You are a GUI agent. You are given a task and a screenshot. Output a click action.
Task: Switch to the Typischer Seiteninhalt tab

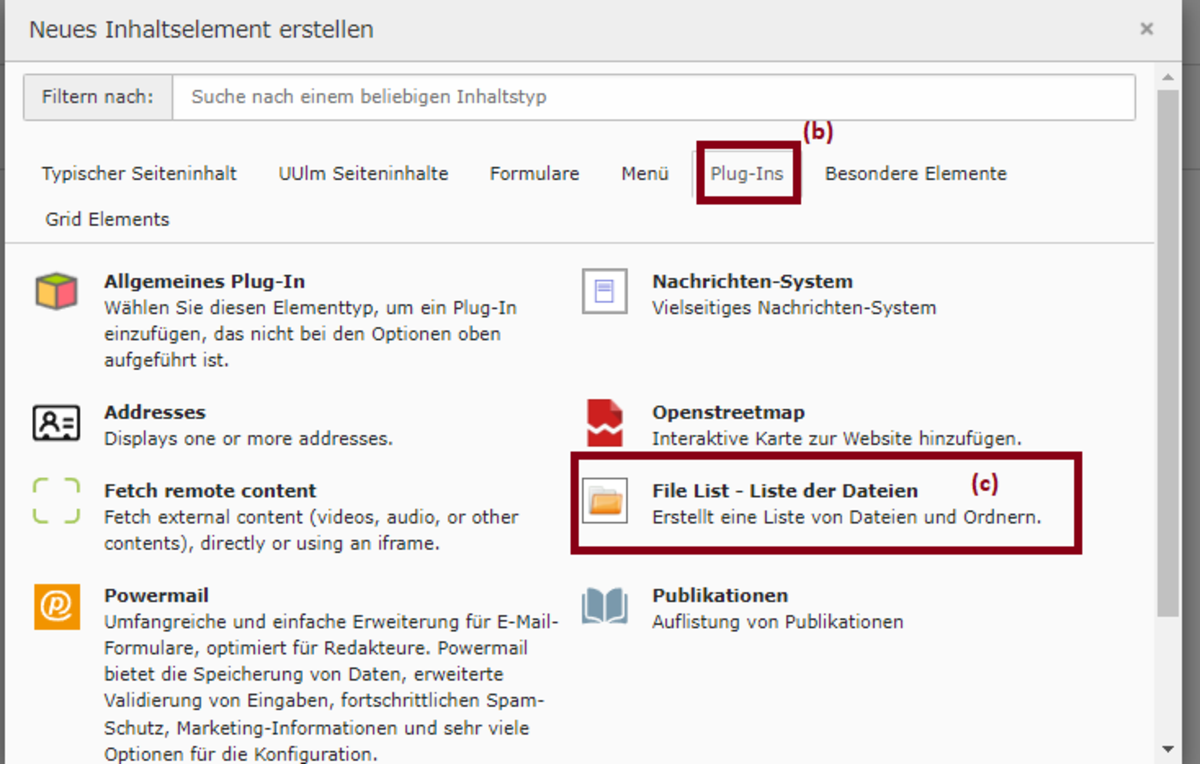point(139,174)
